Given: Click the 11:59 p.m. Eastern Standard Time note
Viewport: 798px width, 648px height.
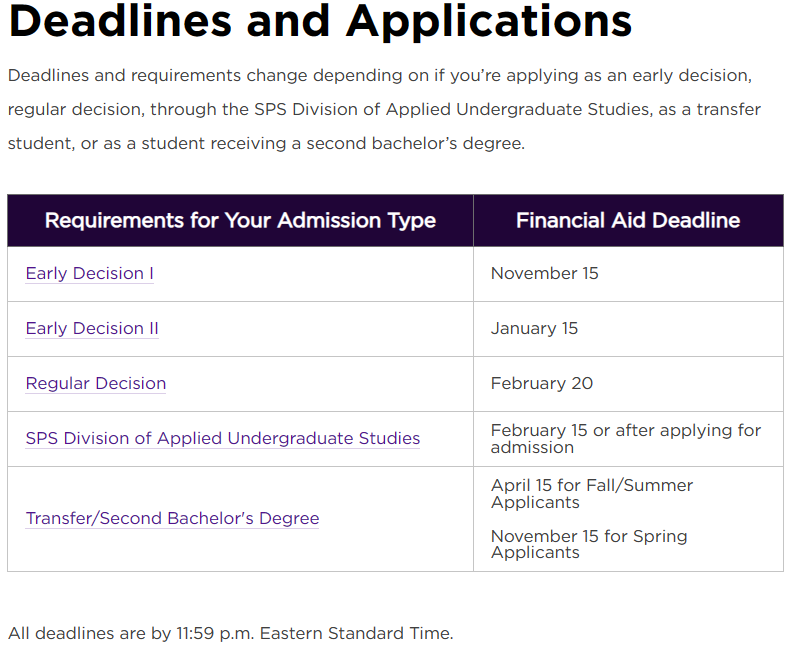Looking at the screenshot, I should coord(230,633).
